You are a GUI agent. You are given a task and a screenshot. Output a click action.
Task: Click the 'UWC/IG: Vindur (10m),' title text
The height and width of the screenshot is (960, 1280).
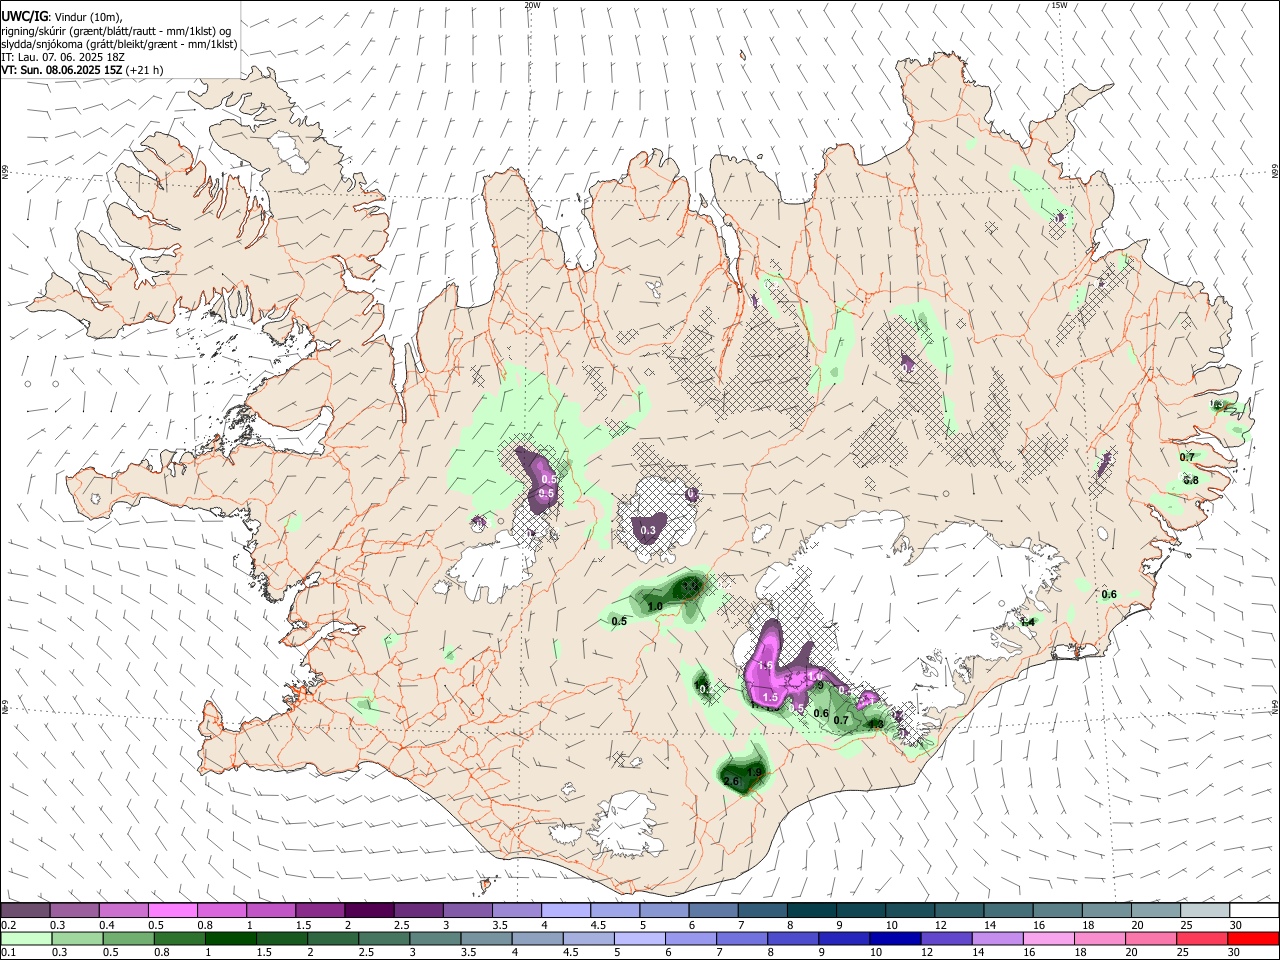pos(62,16)
